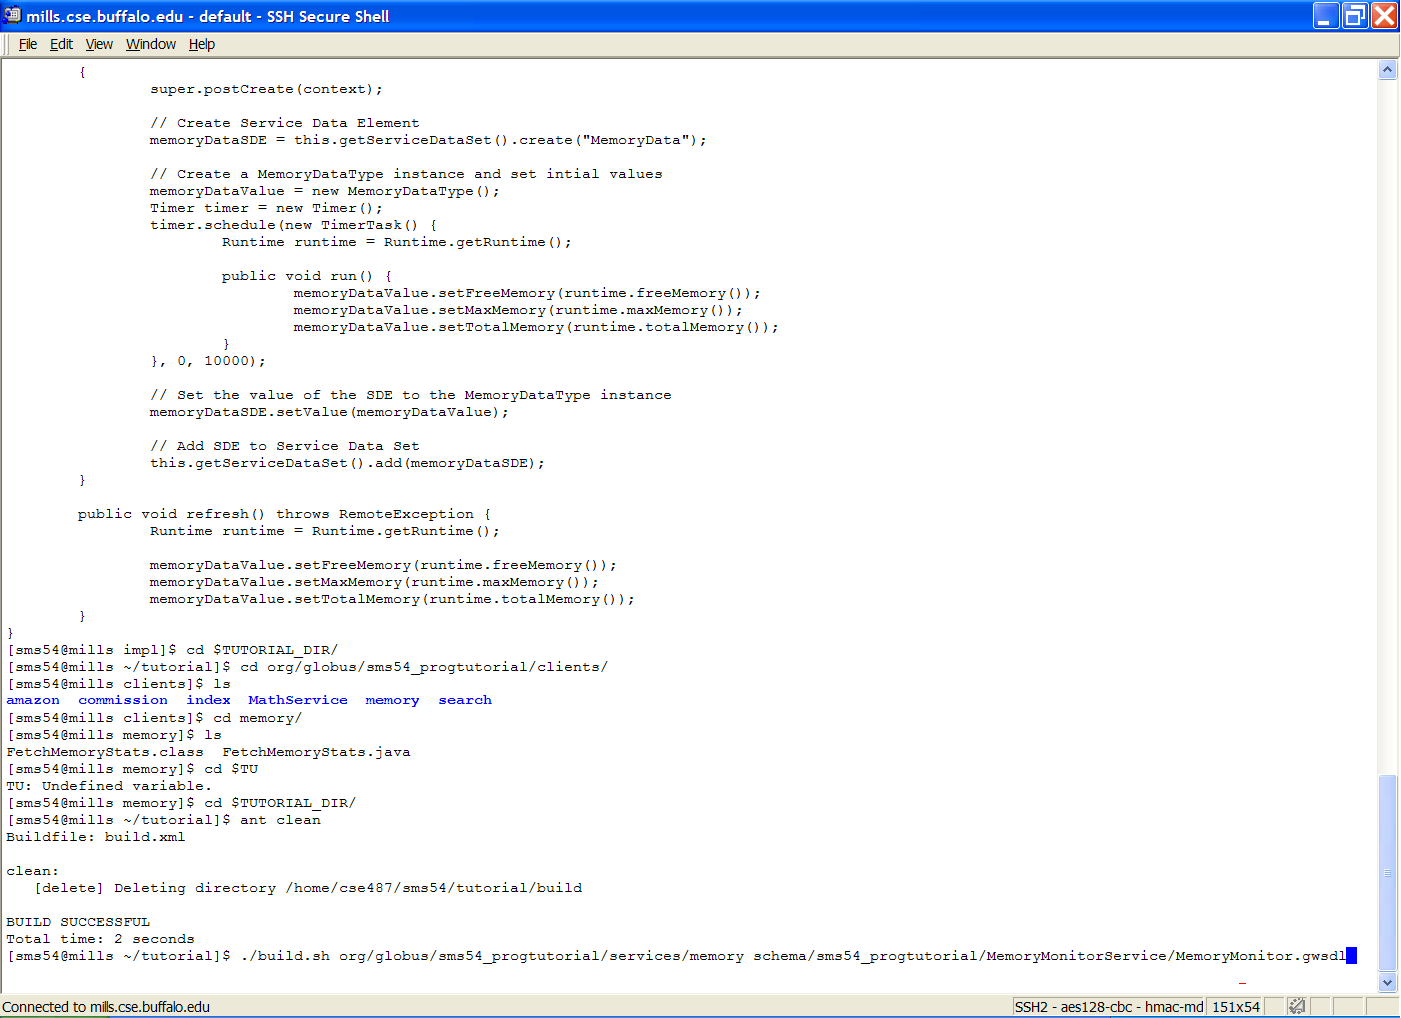Click the 'Connected to mills.cse.buffalo.edu' status text

106,1006
